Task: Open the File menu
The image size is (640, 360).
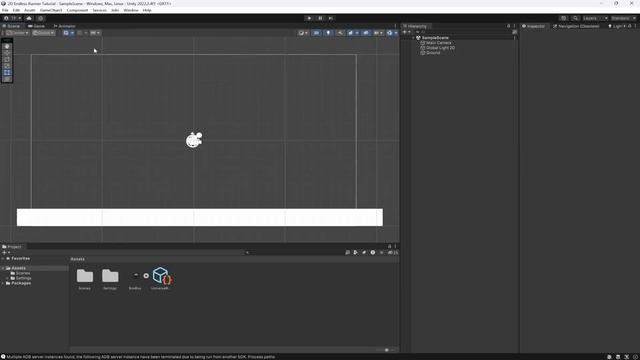Action: click(5, 10)
